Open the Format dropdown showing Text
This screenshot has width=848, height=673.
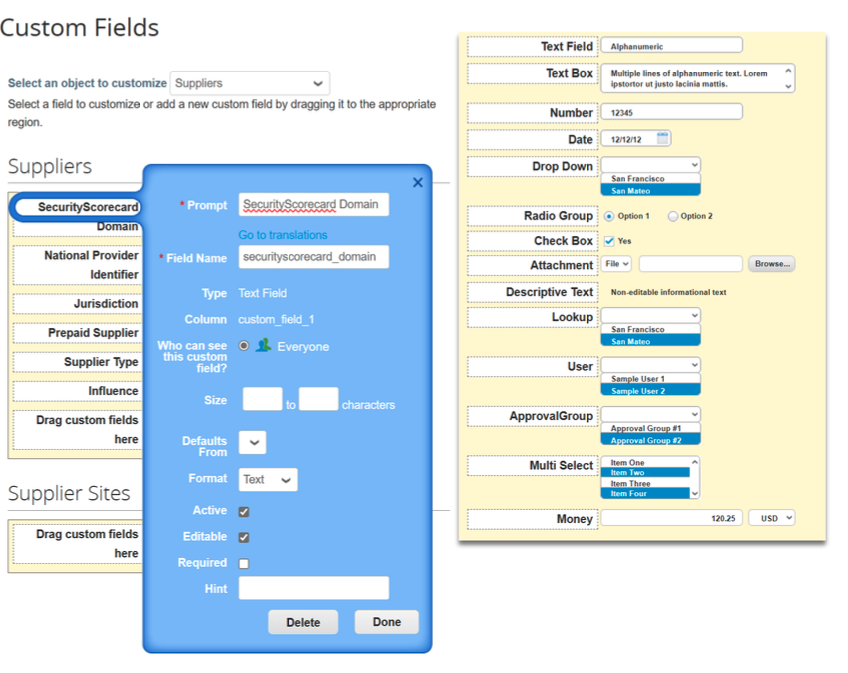tap(267, 479)
